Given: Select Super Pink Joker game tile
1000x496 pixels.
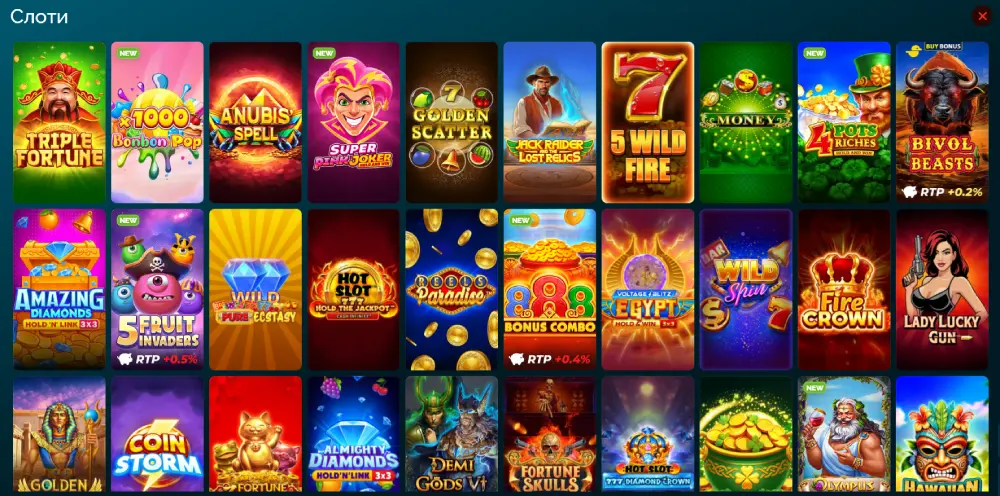Looking at the screenshot, I should [354, 122].
